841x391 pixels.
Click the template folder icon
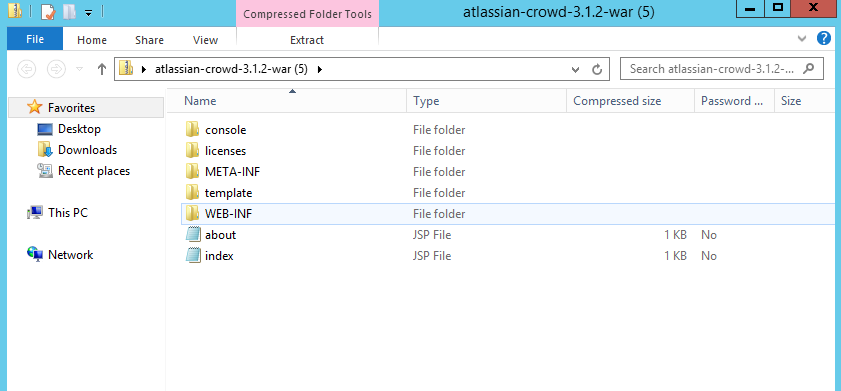[x=193, y=193]
